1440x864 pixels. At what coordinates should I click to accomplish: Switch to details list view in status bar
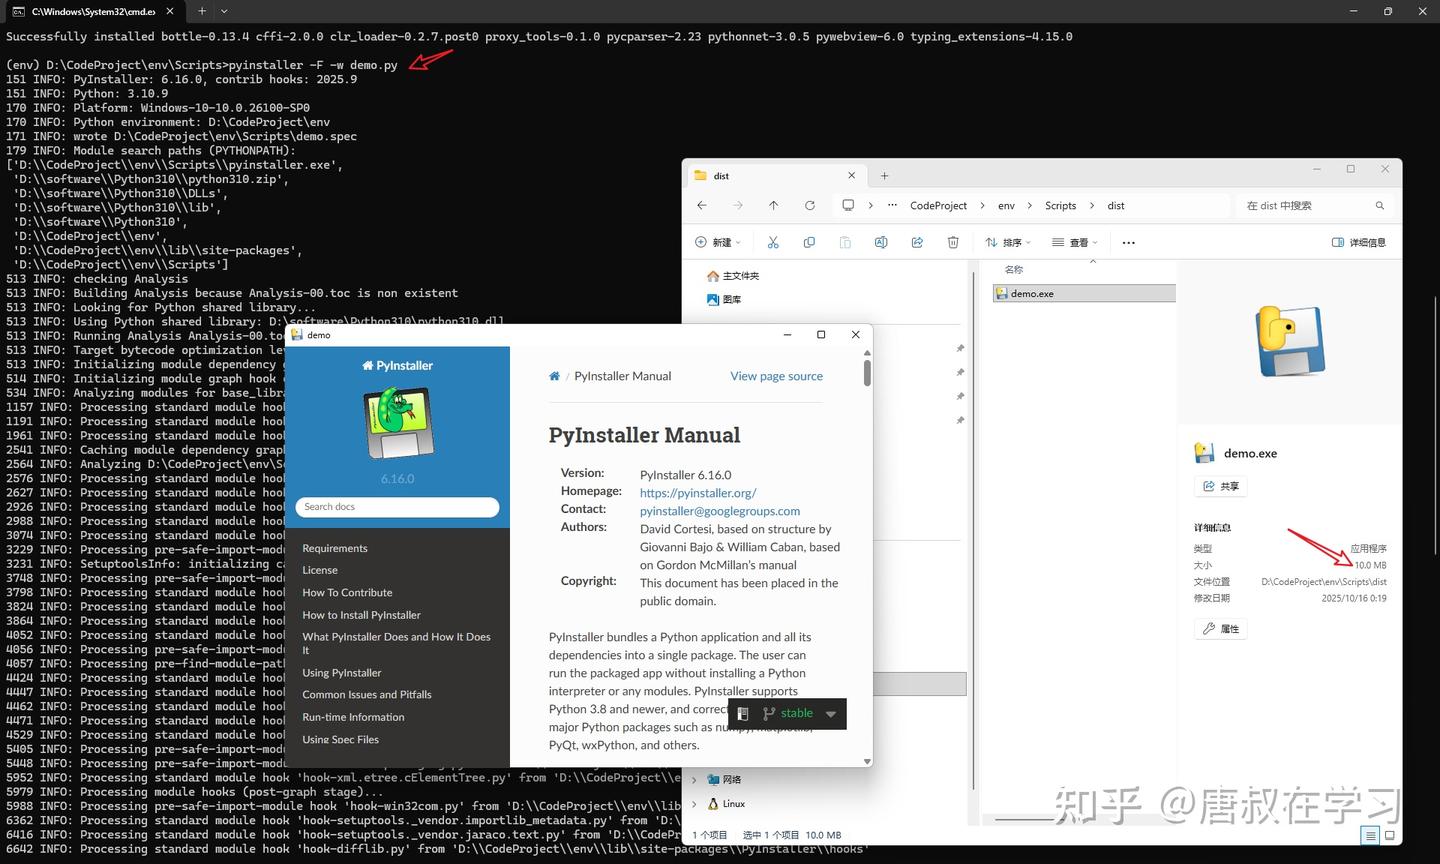point(1371,835)
